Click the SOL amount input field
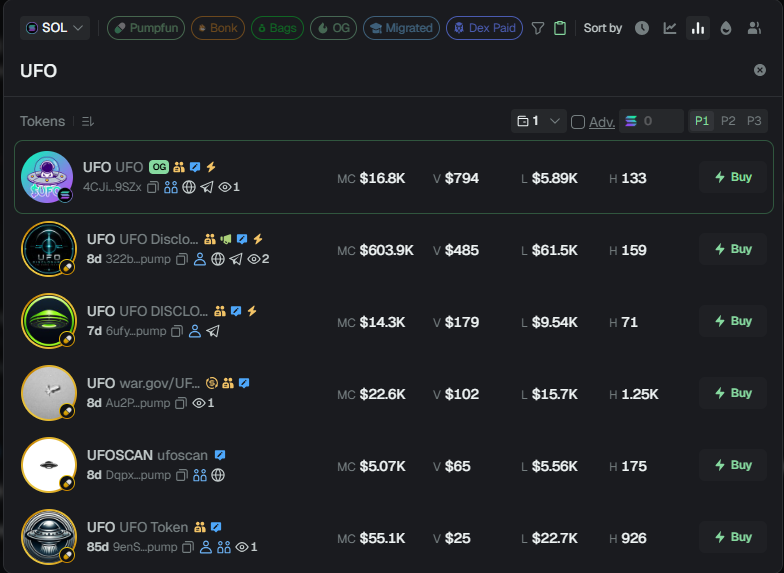784x573 pixels. [x=652, y=121]
